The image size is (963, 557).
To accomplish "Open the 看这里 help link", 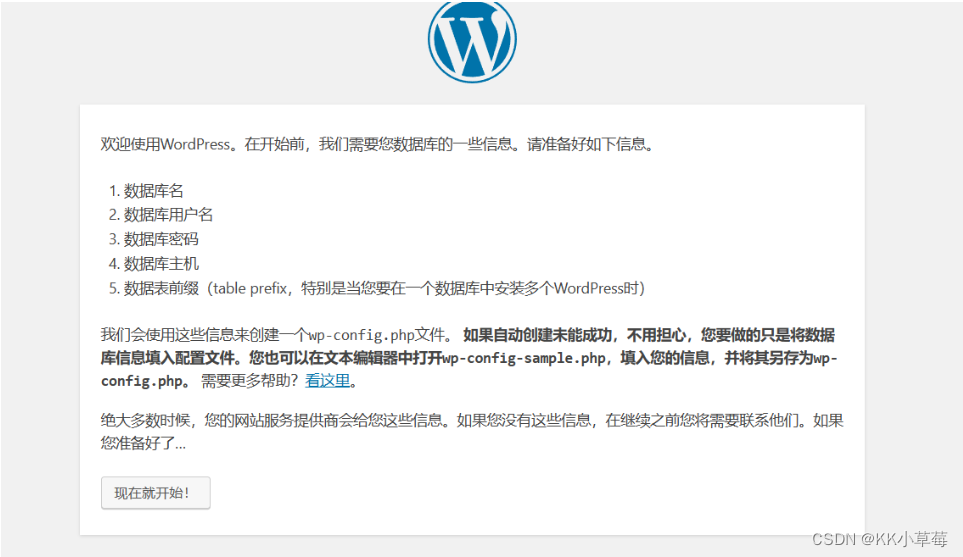I will click(x=327, y=381).
